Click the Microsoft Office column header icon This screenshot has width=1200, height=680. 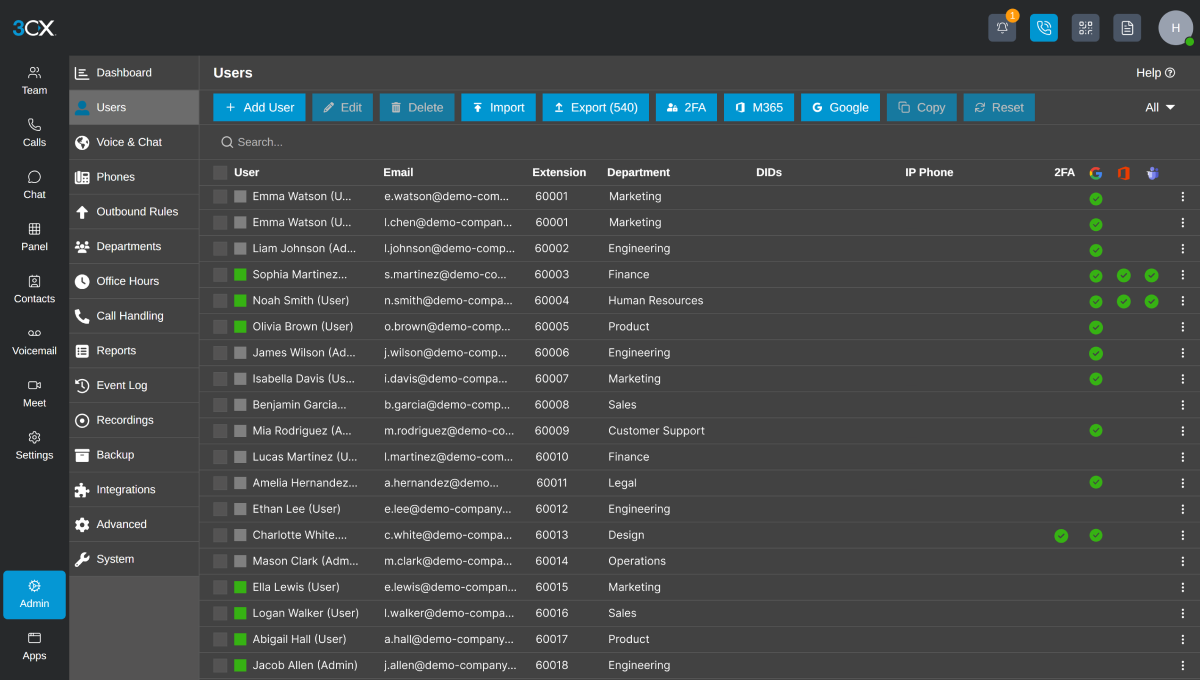click(1123, 173)
